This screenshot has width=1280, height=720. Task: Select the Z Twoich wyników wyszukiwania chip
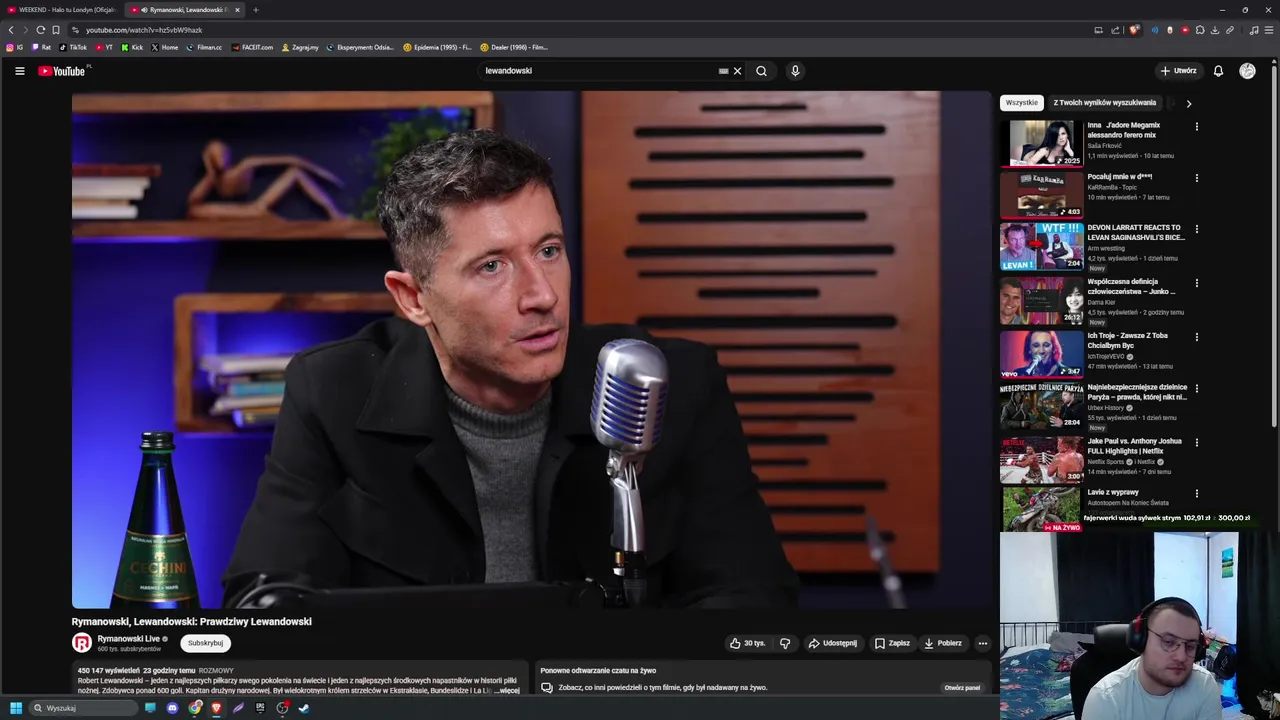click(1104, 103)
